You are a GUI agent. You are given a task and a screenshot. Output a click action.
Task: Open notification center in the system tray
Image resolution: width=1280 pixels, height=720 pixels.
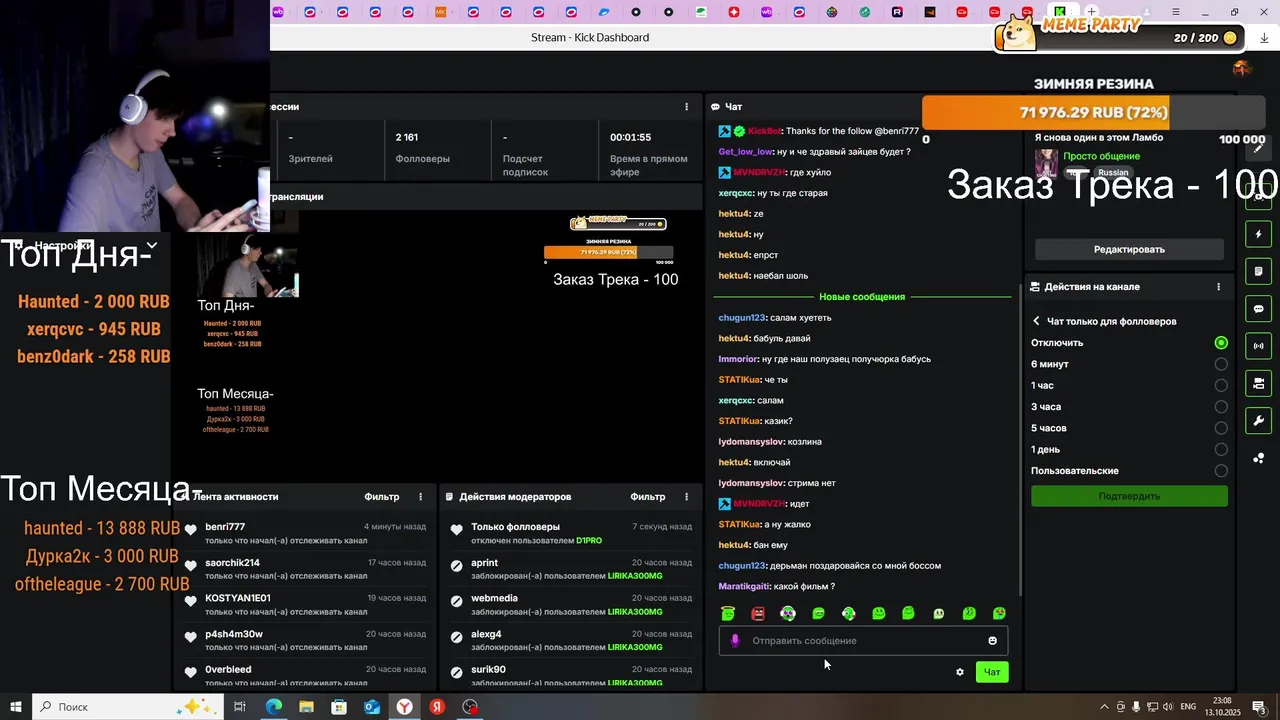[1259, 707]
